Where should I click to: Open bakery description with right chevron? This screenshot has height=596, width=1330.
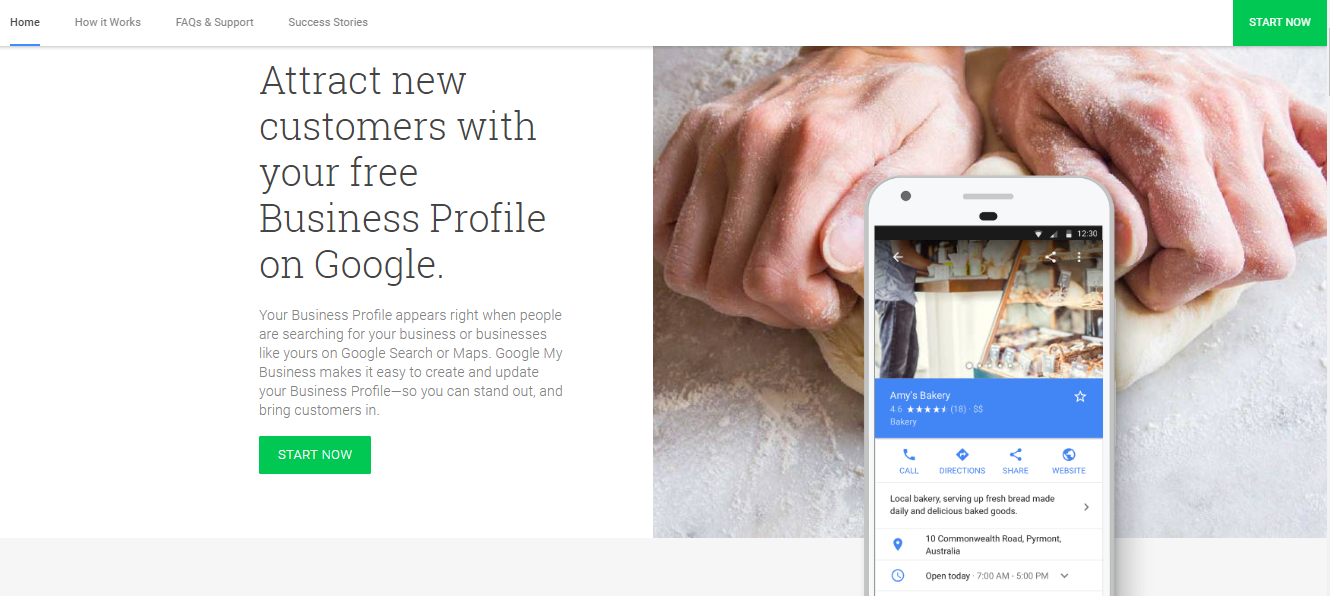pos(1086,507)
